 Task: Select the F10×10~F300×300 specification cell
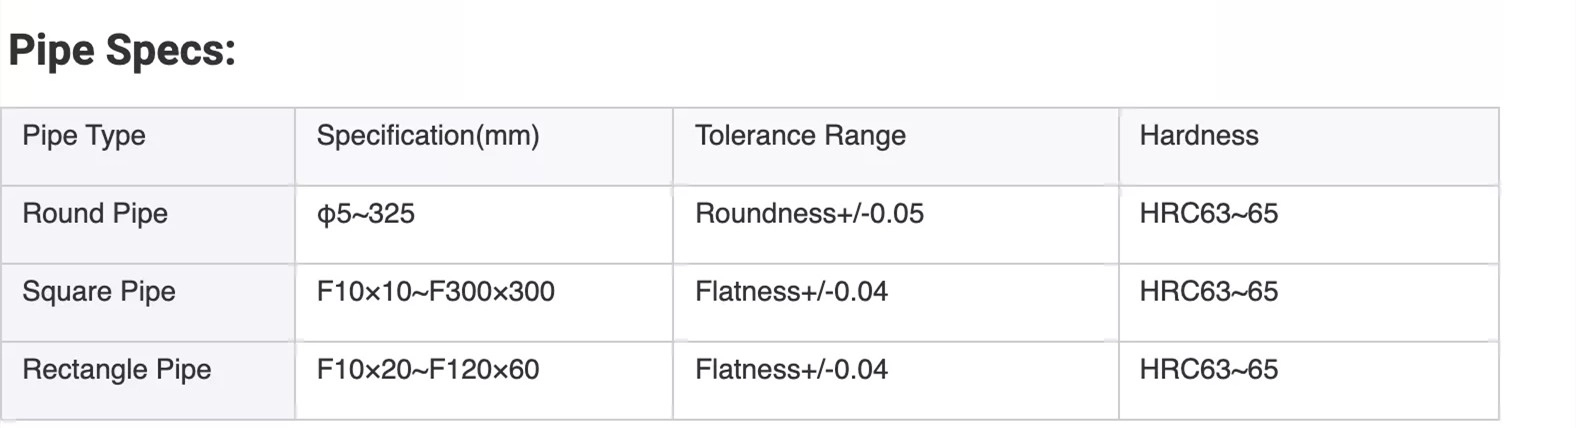click(435, 292)
